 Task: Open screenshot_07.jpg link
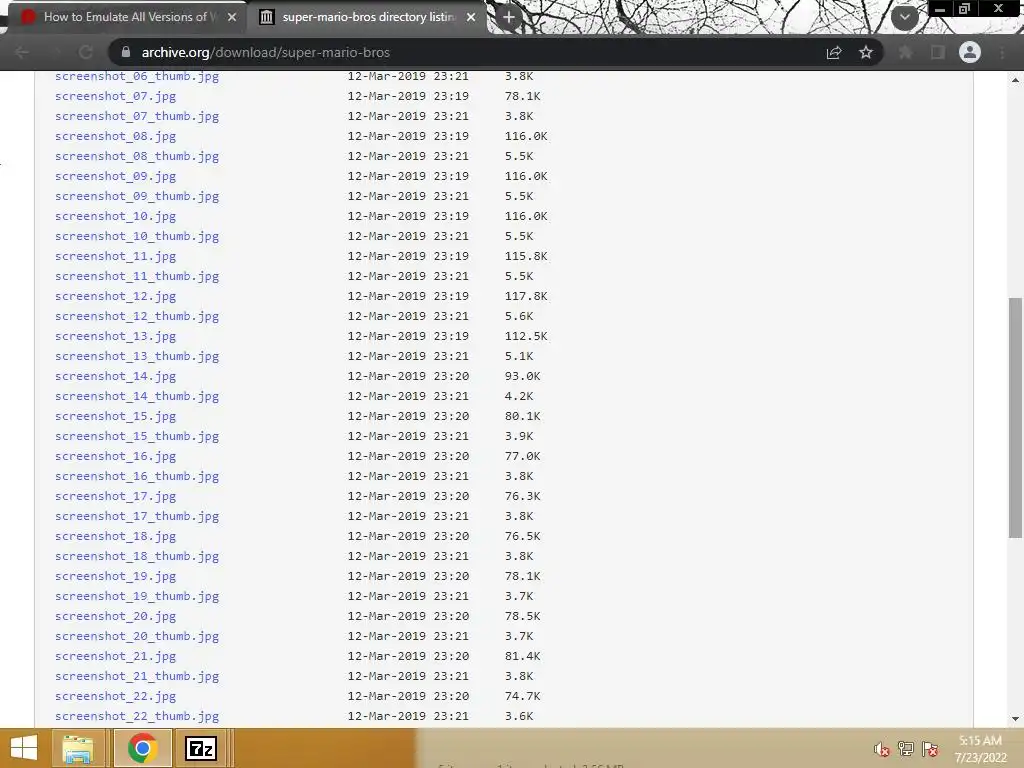(x=116, y=96)
